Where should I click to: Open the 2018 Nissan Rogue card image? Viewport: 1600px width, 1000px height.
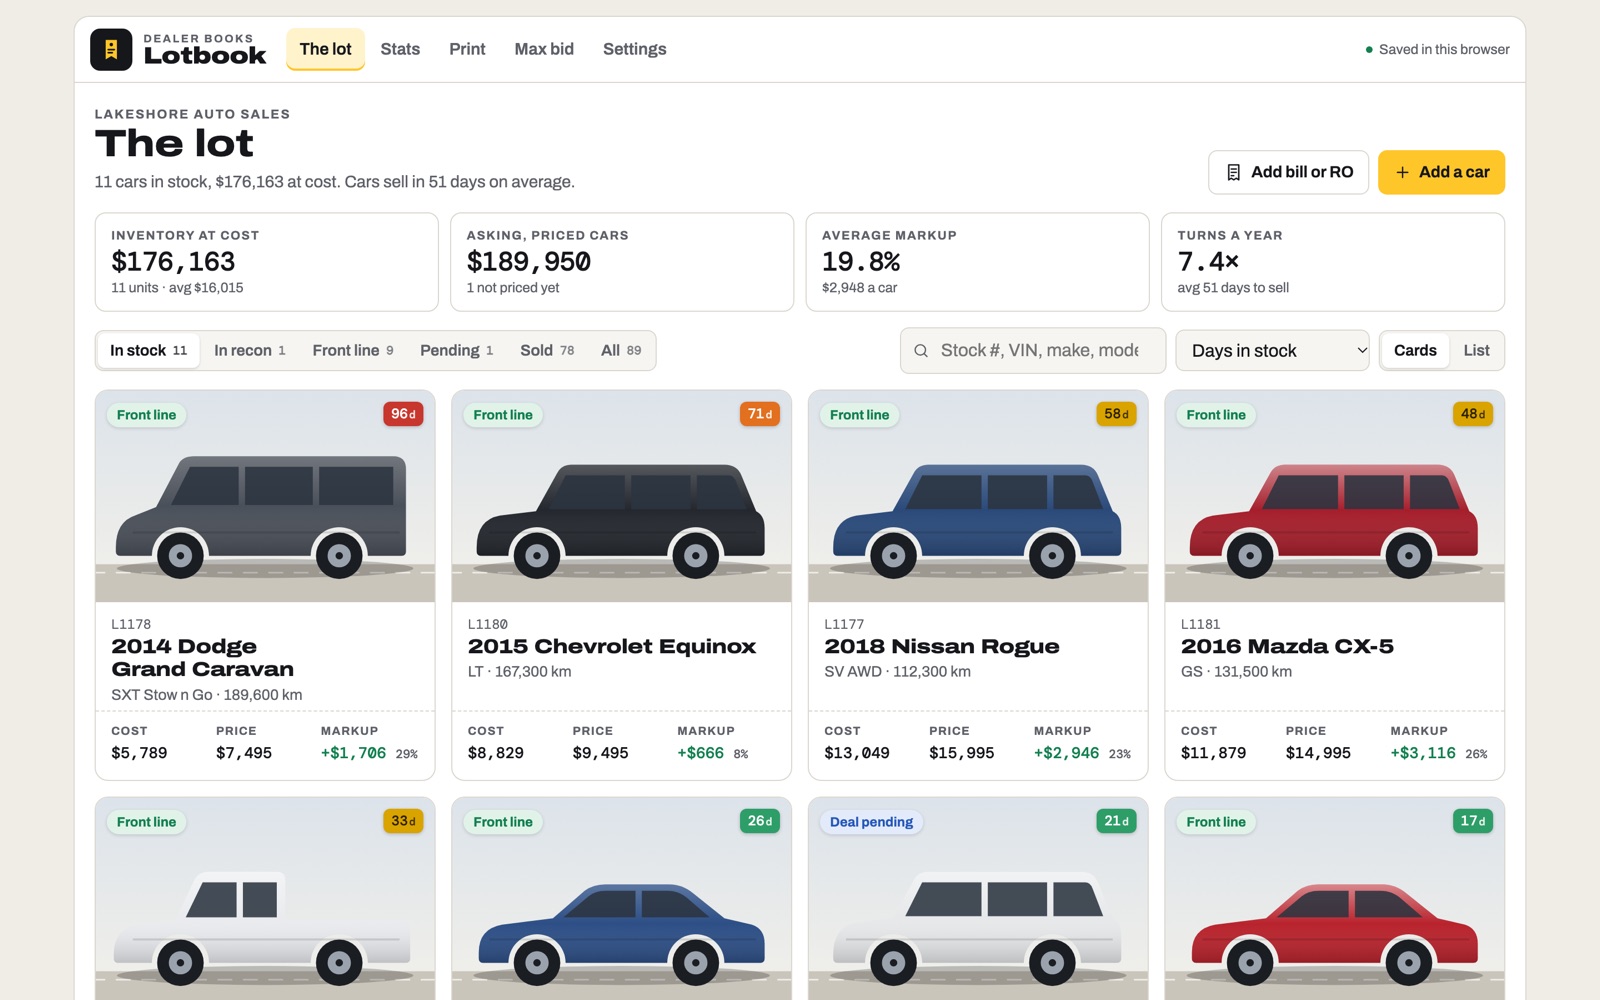(x=978, y=496)
